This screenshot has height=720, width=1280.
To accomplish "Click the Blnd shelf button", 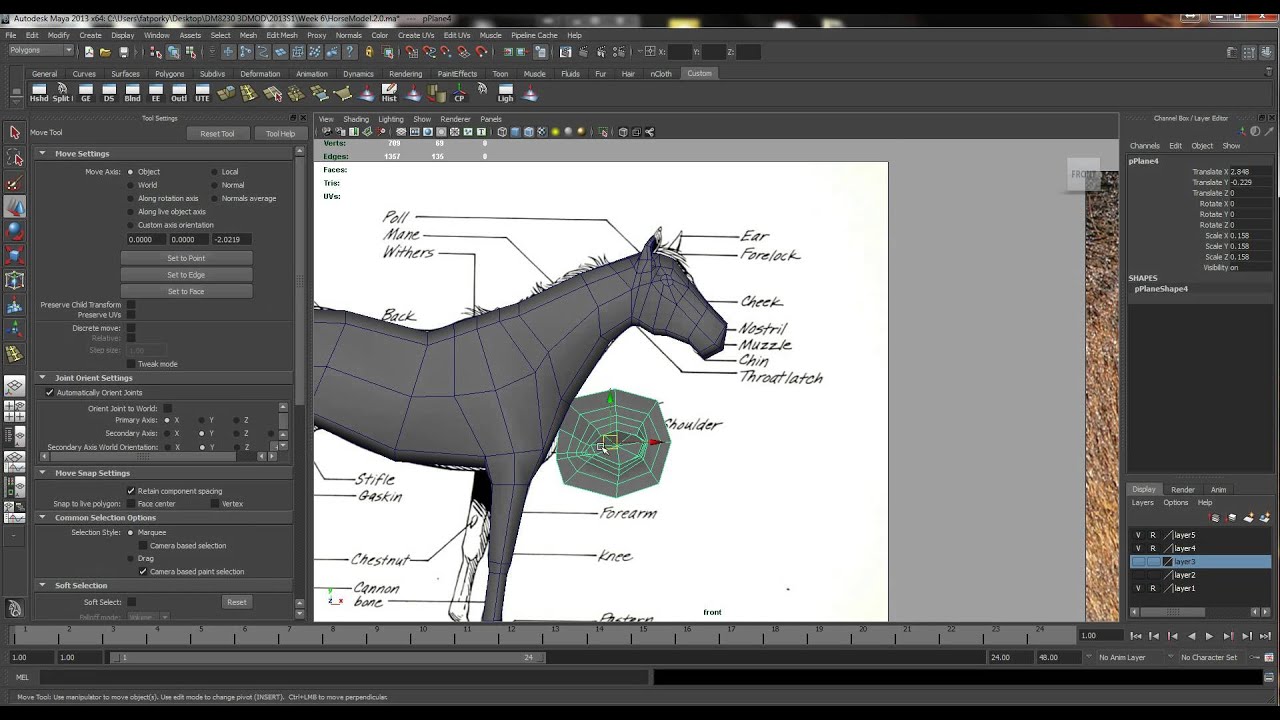I will point(132,93).
